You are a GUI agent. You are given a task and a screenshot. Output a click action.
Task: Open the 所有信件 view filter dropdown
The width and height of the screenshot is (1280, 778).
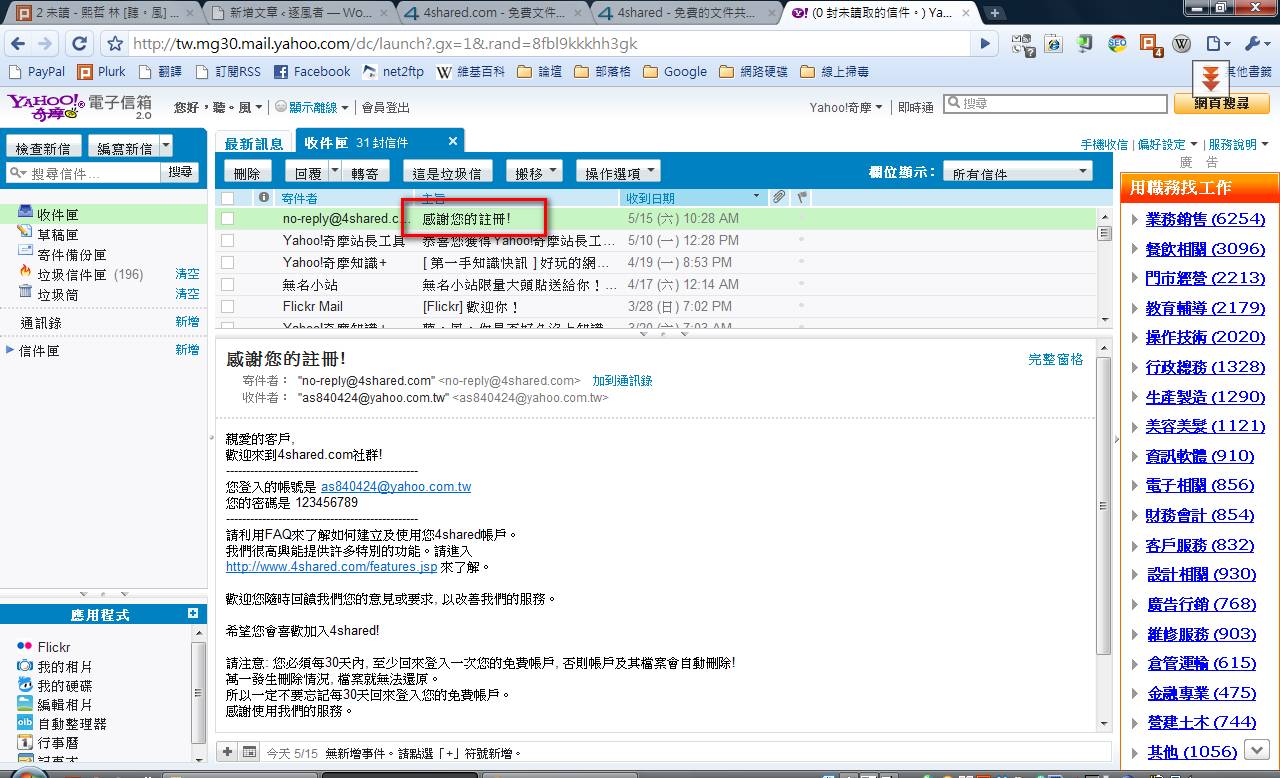point(1018,172)
